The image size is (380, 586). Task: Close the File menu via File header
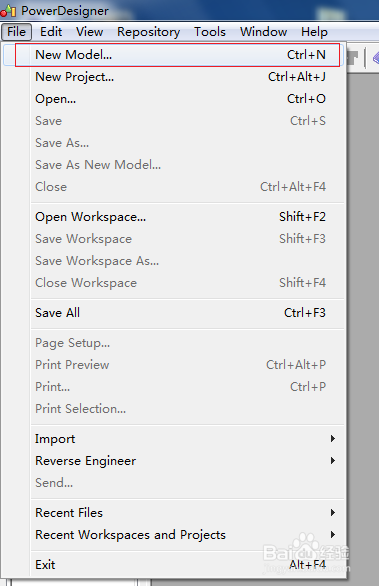16,32
